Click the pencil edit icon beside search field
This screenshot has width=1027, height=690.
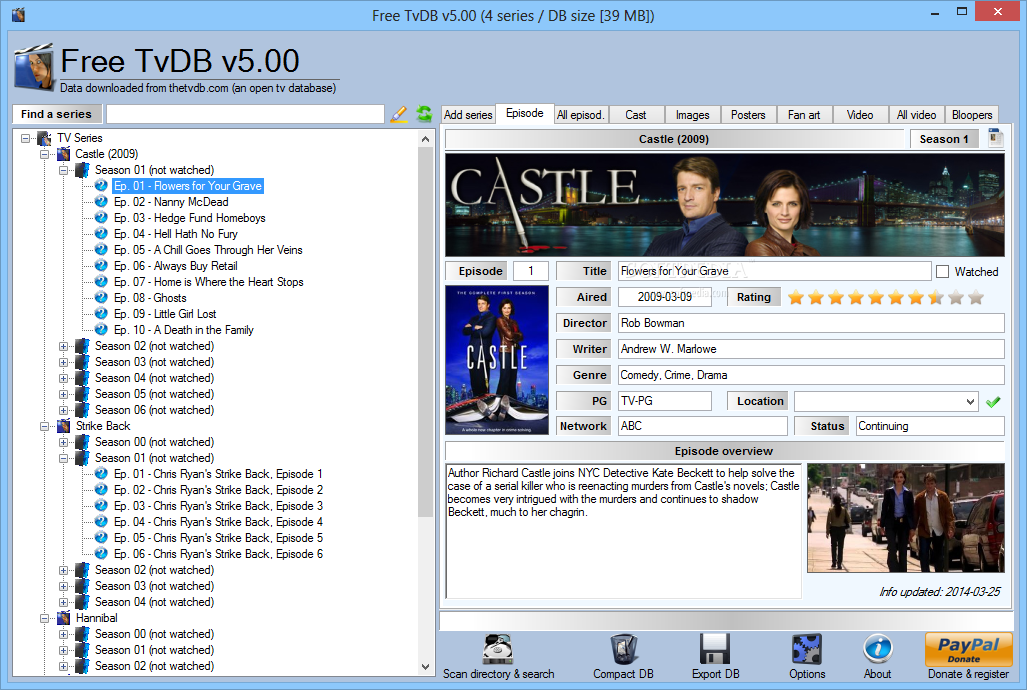pos(398,114)
